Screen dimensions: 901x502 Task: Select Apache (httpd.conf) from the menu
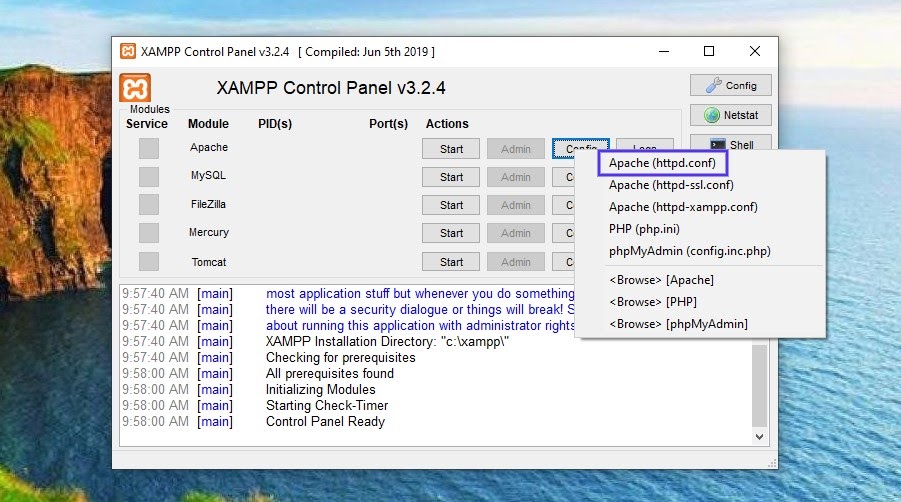click(663, 163)
